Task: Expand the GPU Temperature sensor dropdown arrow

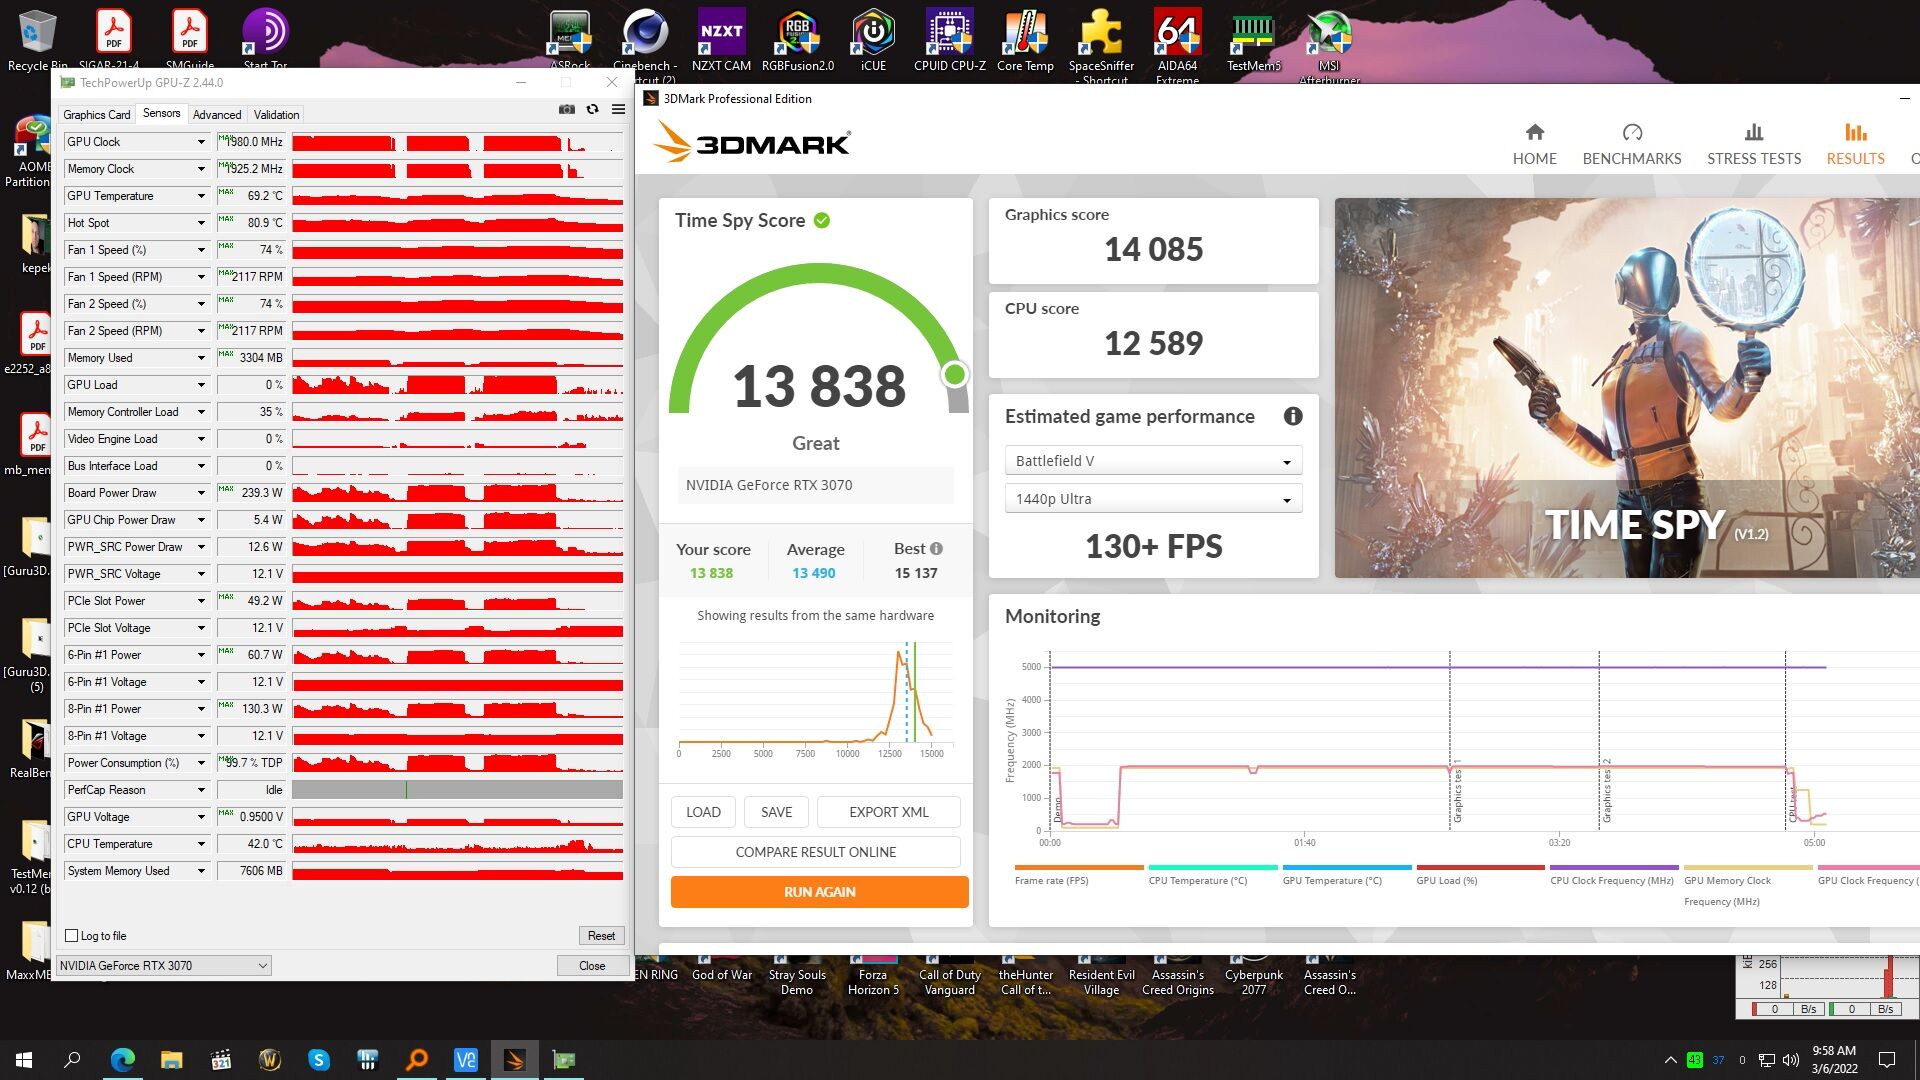Action: click(x=201, y=196)
